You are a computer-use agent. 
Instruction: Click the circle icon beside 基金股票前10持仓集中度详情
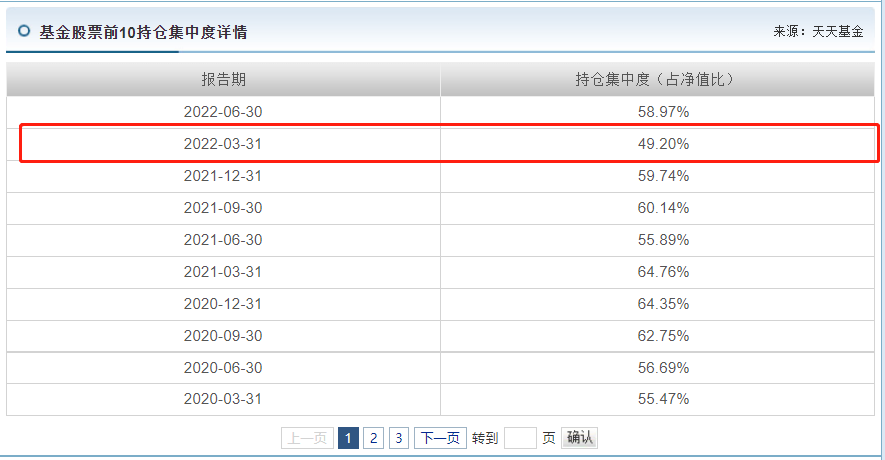[24, 31]
